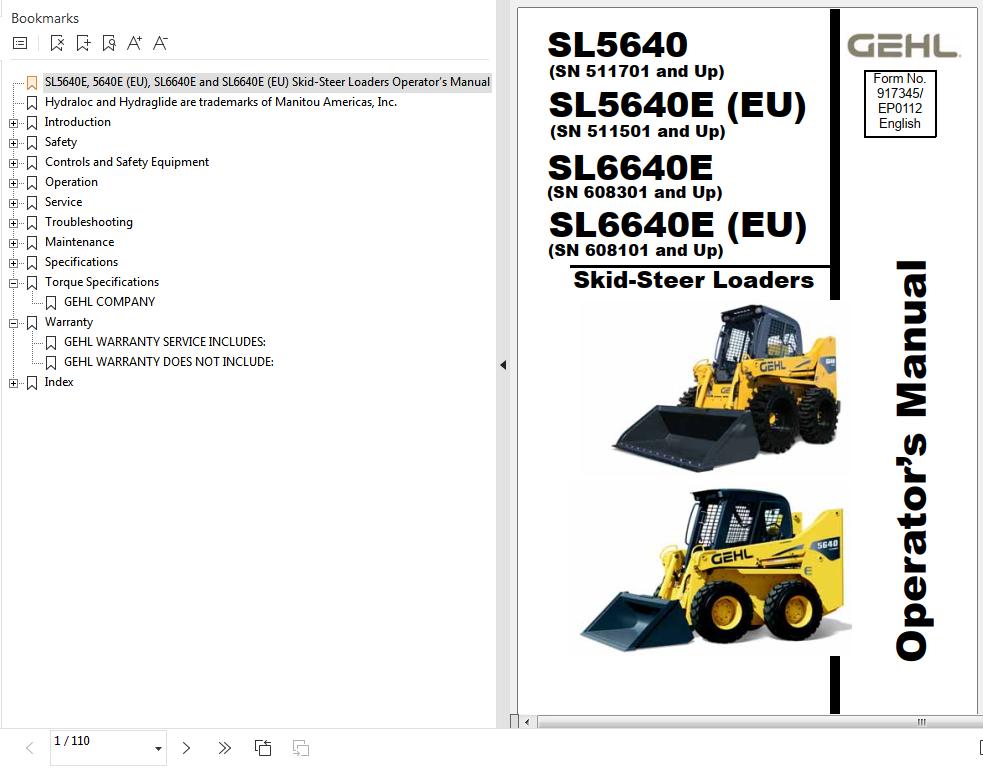Click the upper skid-steer loader photo
The image size is (983, 768).
tap(727, 388)
